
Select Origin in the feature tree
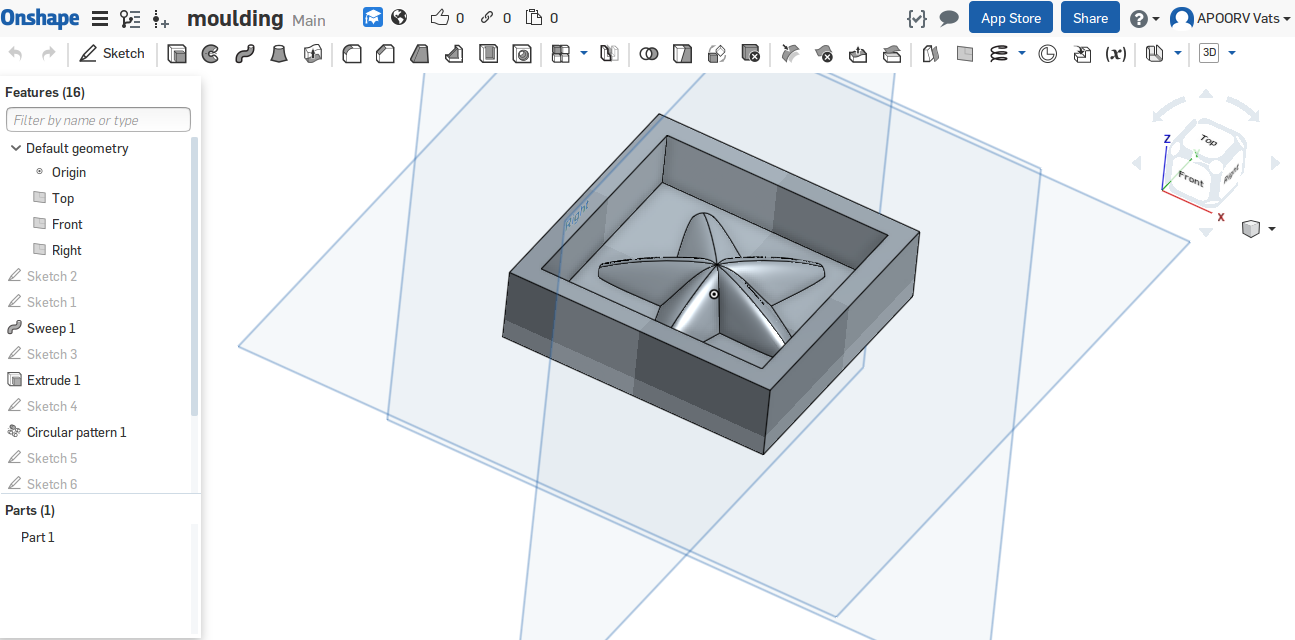(x=69, y=172)
